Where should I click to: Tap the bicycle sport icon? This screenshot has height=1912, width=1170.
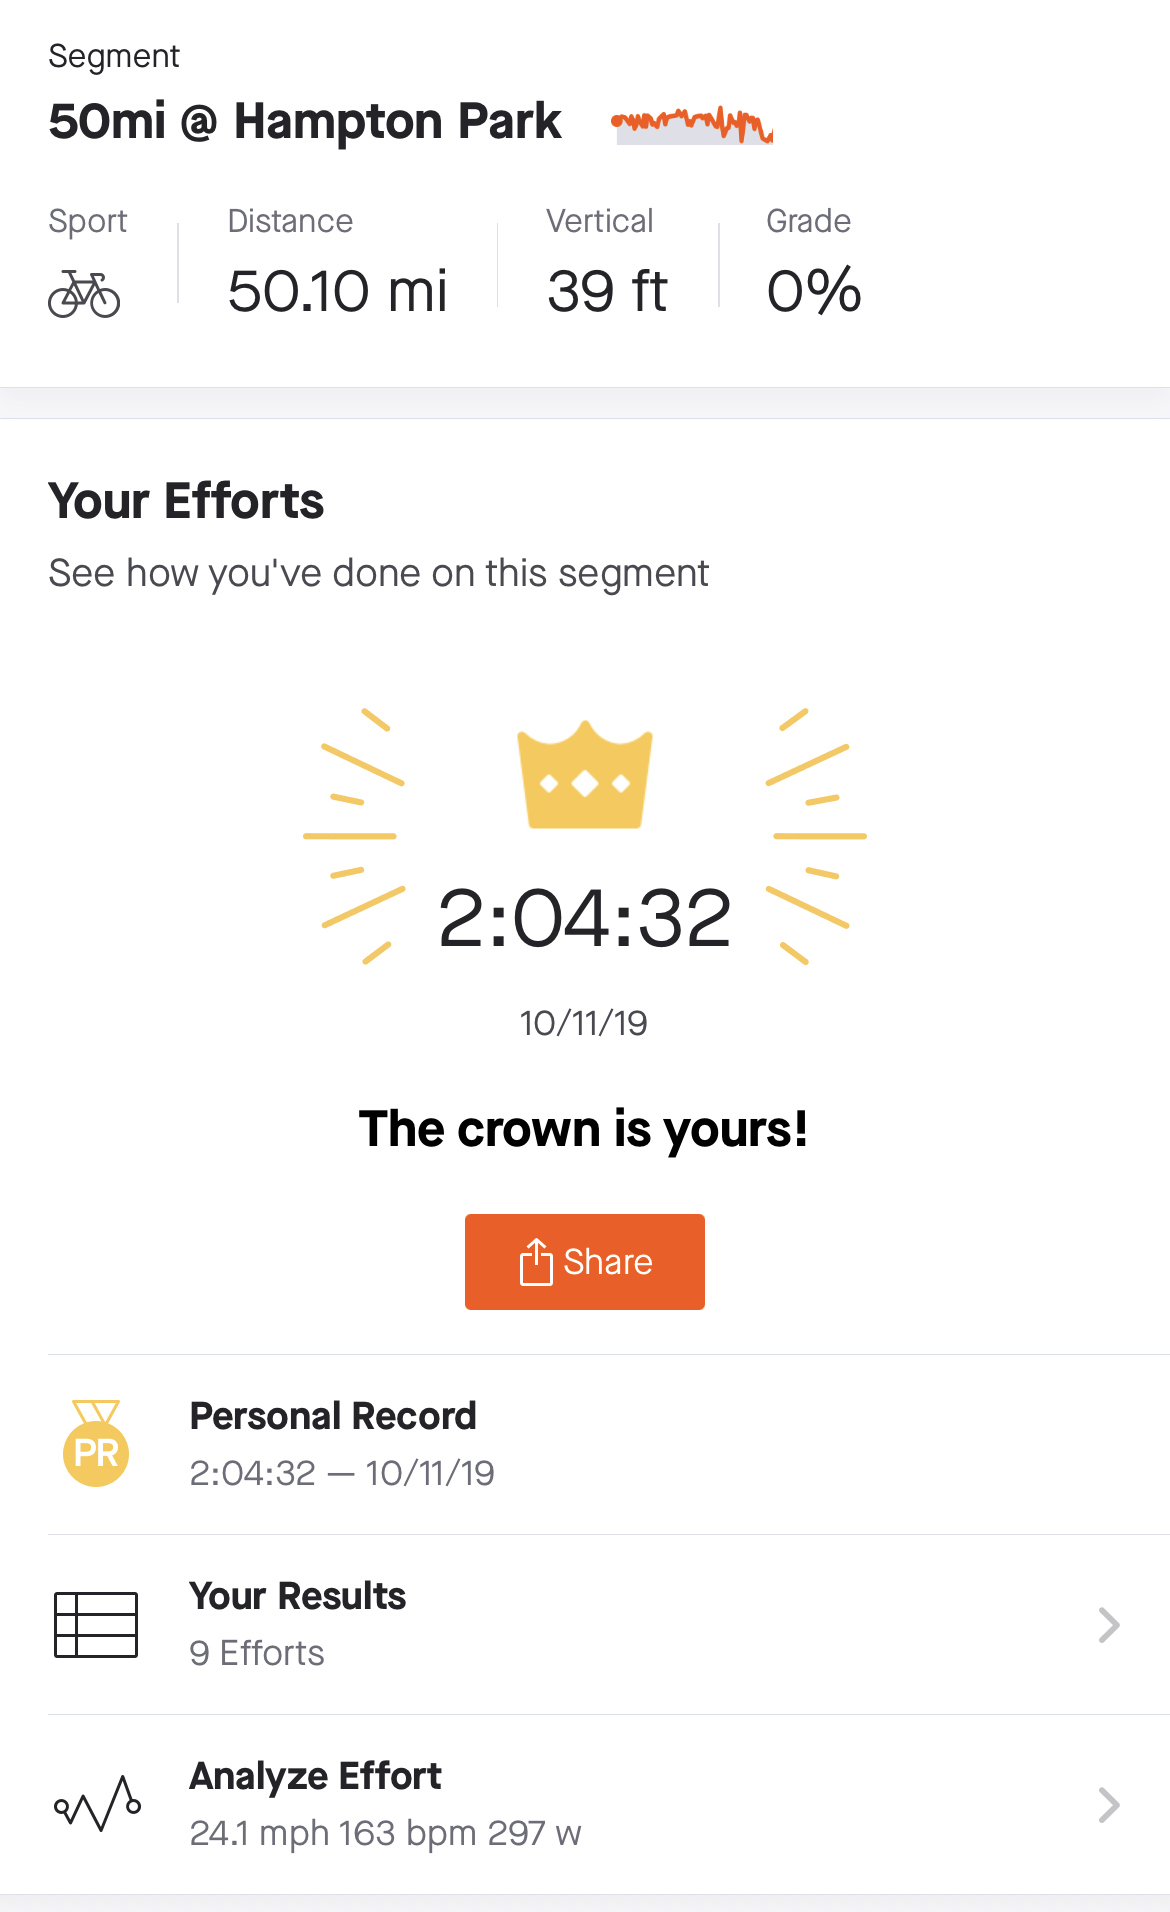tap(84, 294)
